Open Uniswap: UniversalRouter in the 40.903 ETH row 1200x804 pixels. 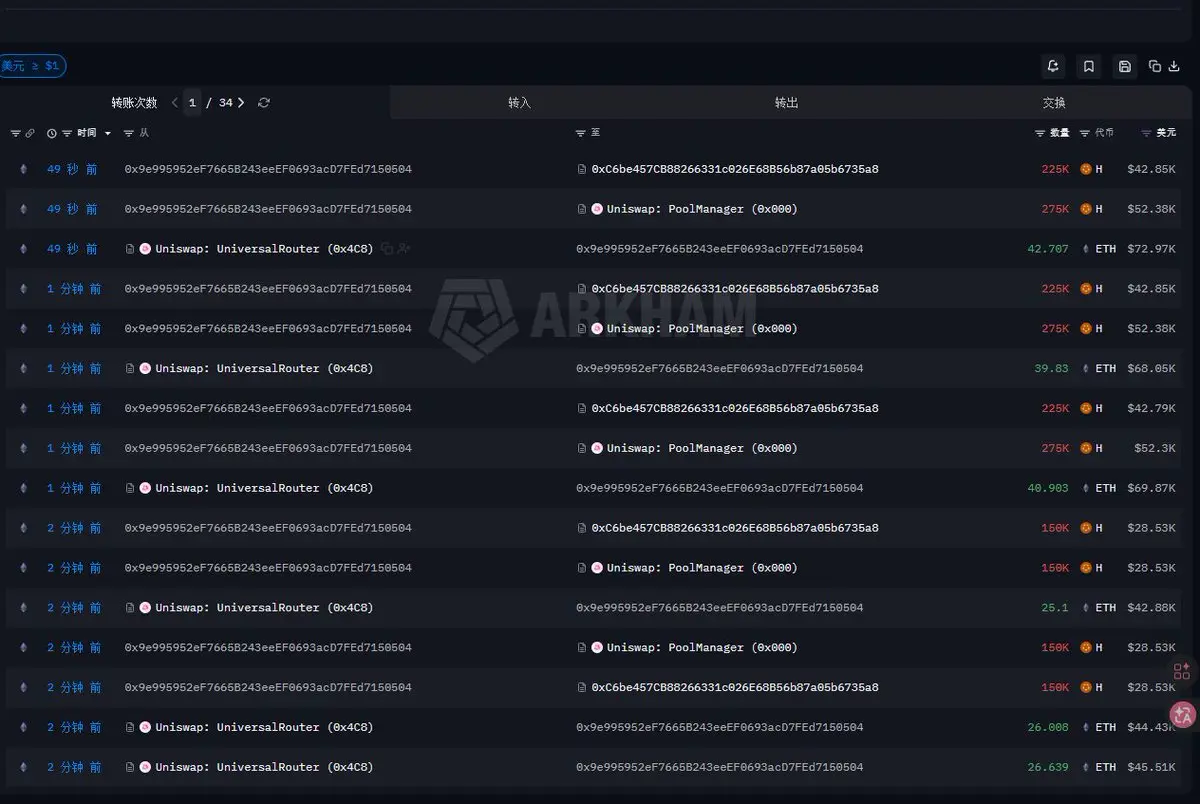click(264, 489)
